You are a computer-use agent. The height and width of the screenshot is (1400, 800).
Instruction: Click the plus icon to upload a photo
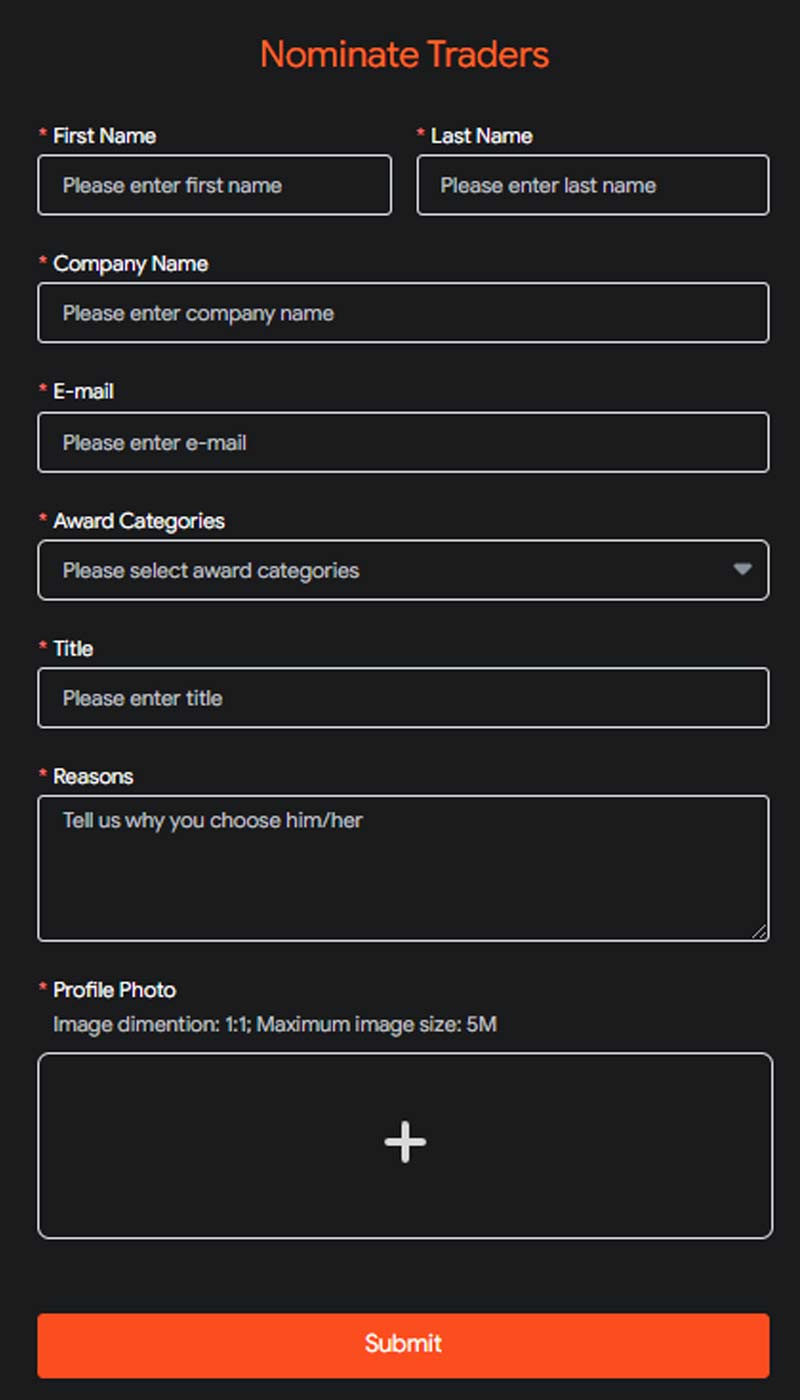coord(405,1142)
